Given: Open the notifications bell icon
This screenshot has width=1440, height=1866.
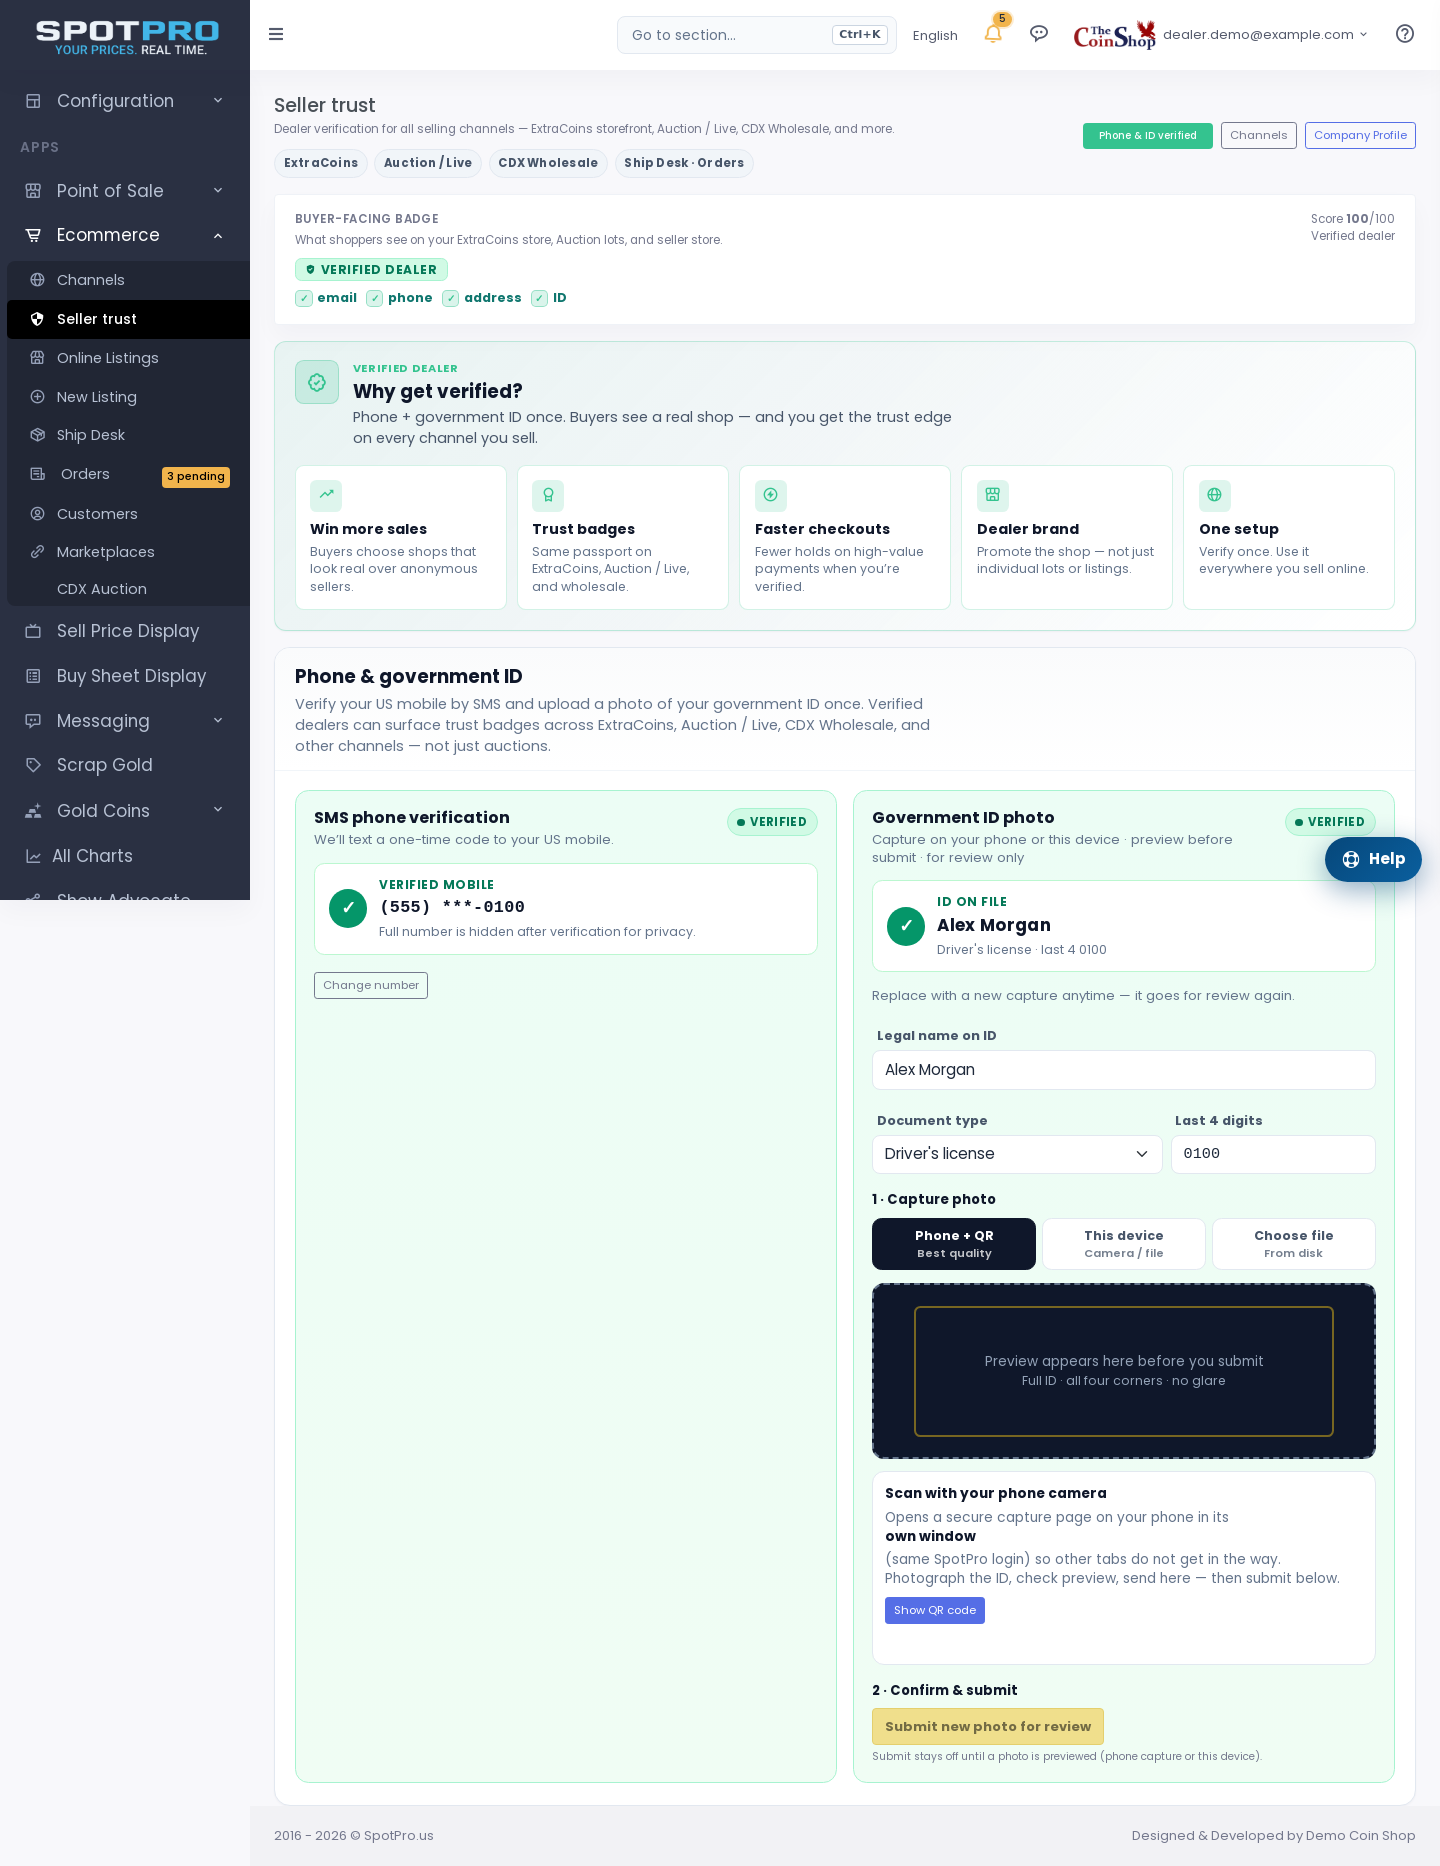Looking at the screenshot, I should pos(993,34).
